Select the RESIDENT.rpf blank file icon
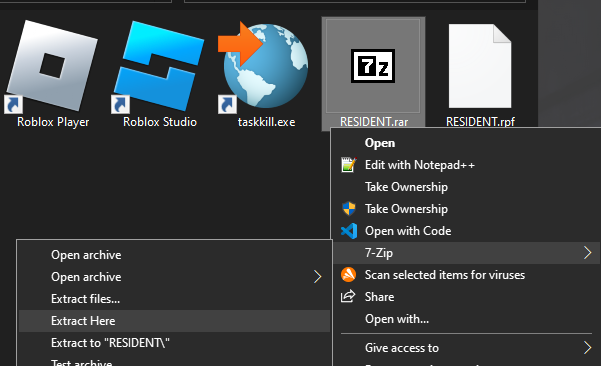Image resolution: width=601 pixels, height=366 pixels. tap(480, 66)
